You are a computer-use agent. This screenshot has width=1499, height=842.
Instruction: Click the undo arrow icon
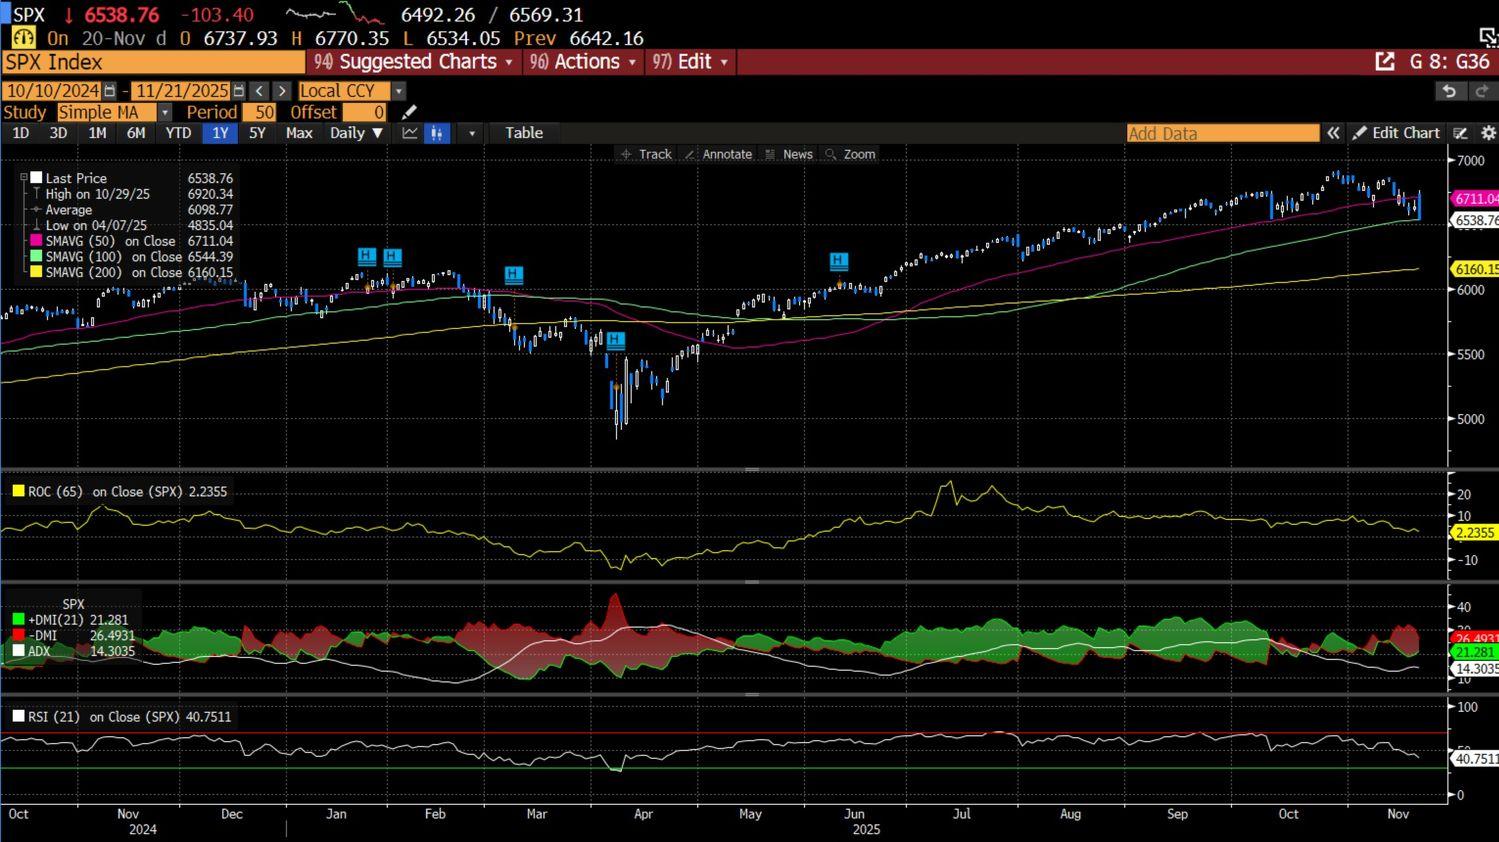1448,91
